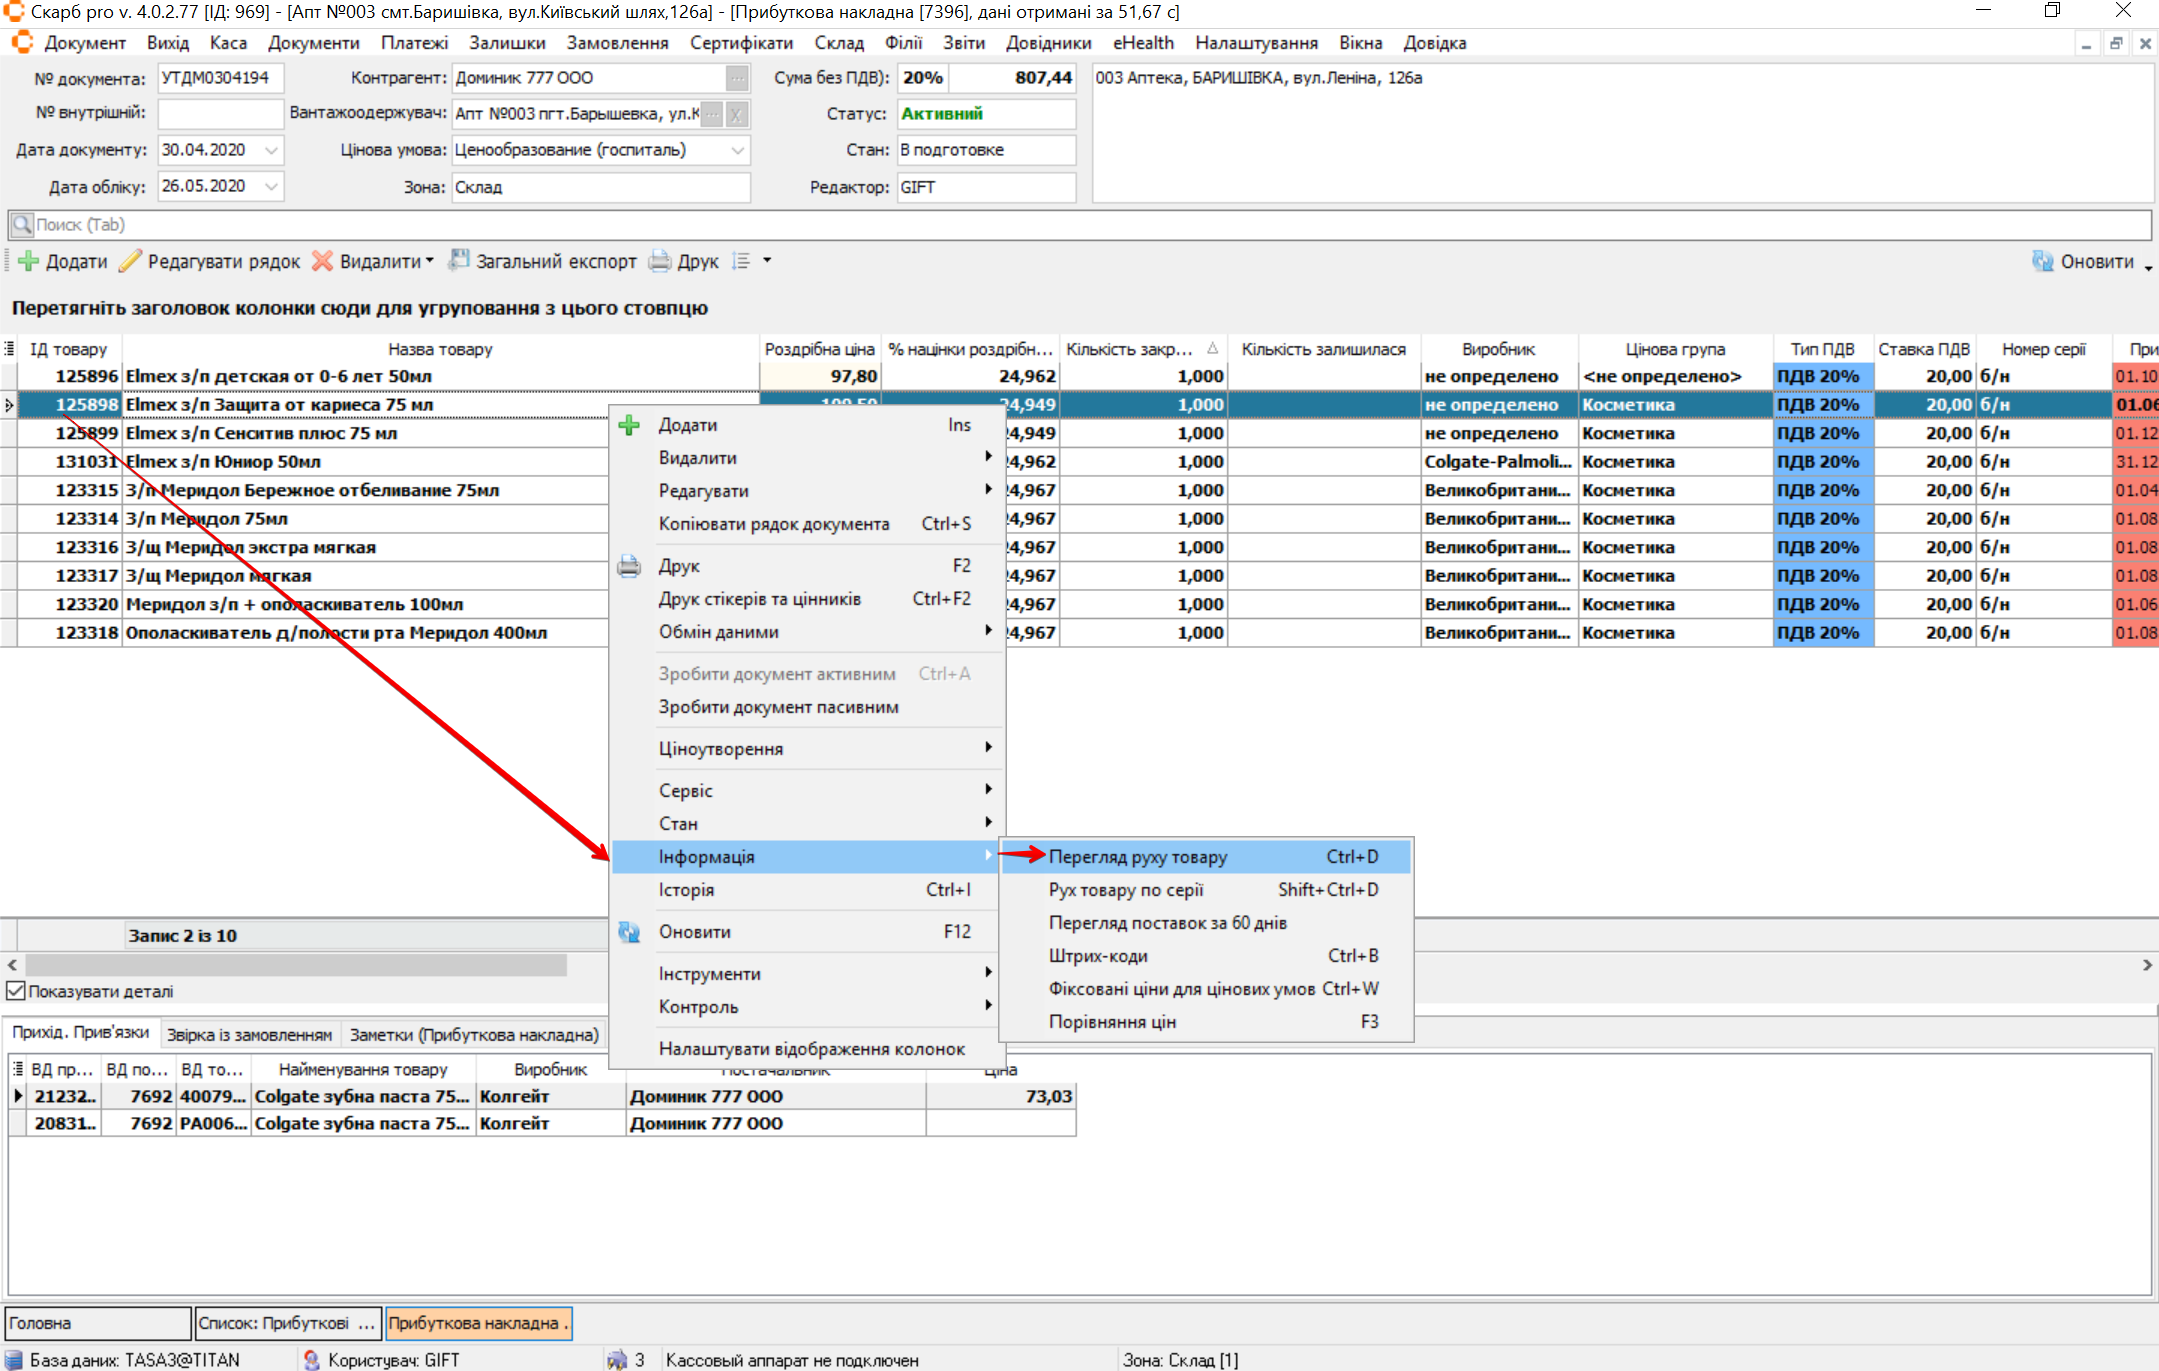Open the Дата документу date dropdown

[271, 150]
